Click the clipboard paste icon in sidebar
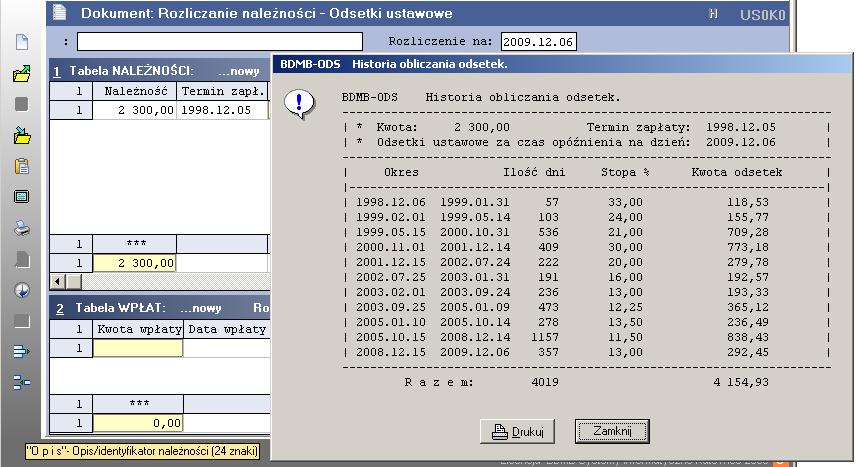This screenshot has height=467, width=856. click(22, 166)
